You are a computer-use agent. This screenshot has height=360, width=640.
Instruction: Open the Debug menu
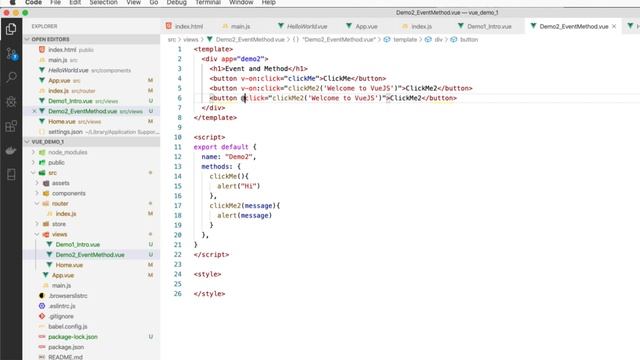click(x=176, y=2)
